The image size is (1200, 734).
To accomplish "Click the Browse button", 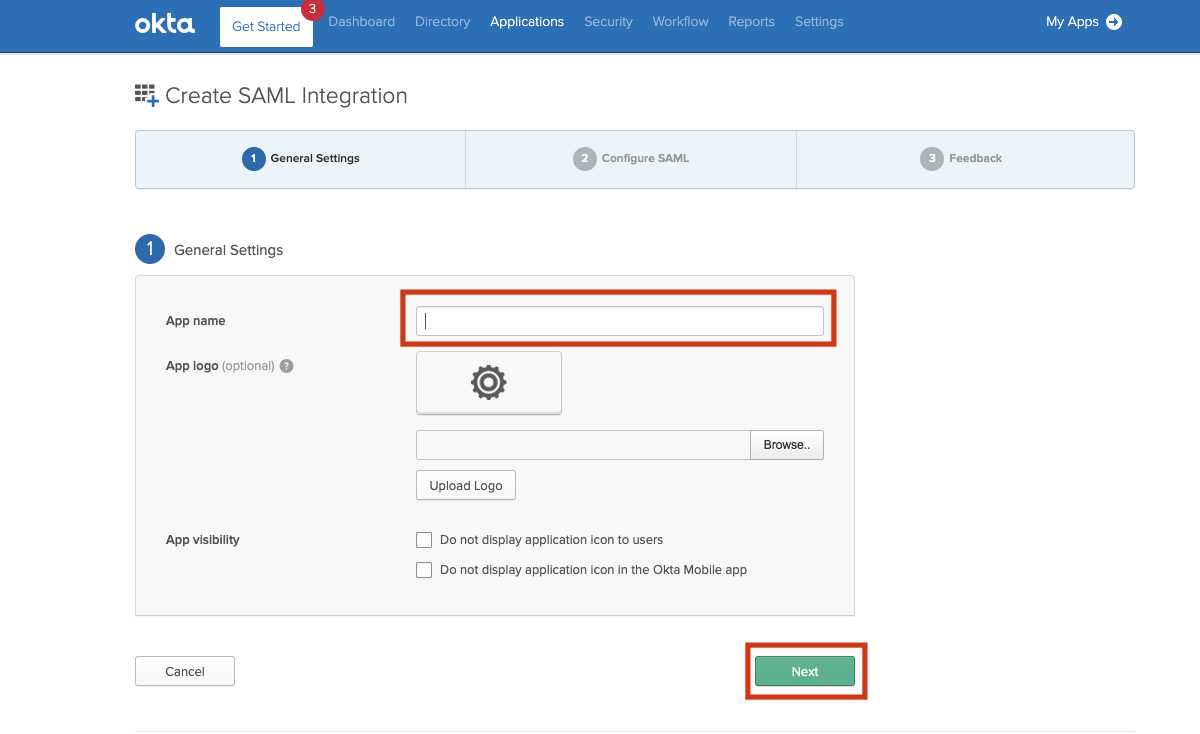I will 787,445.
